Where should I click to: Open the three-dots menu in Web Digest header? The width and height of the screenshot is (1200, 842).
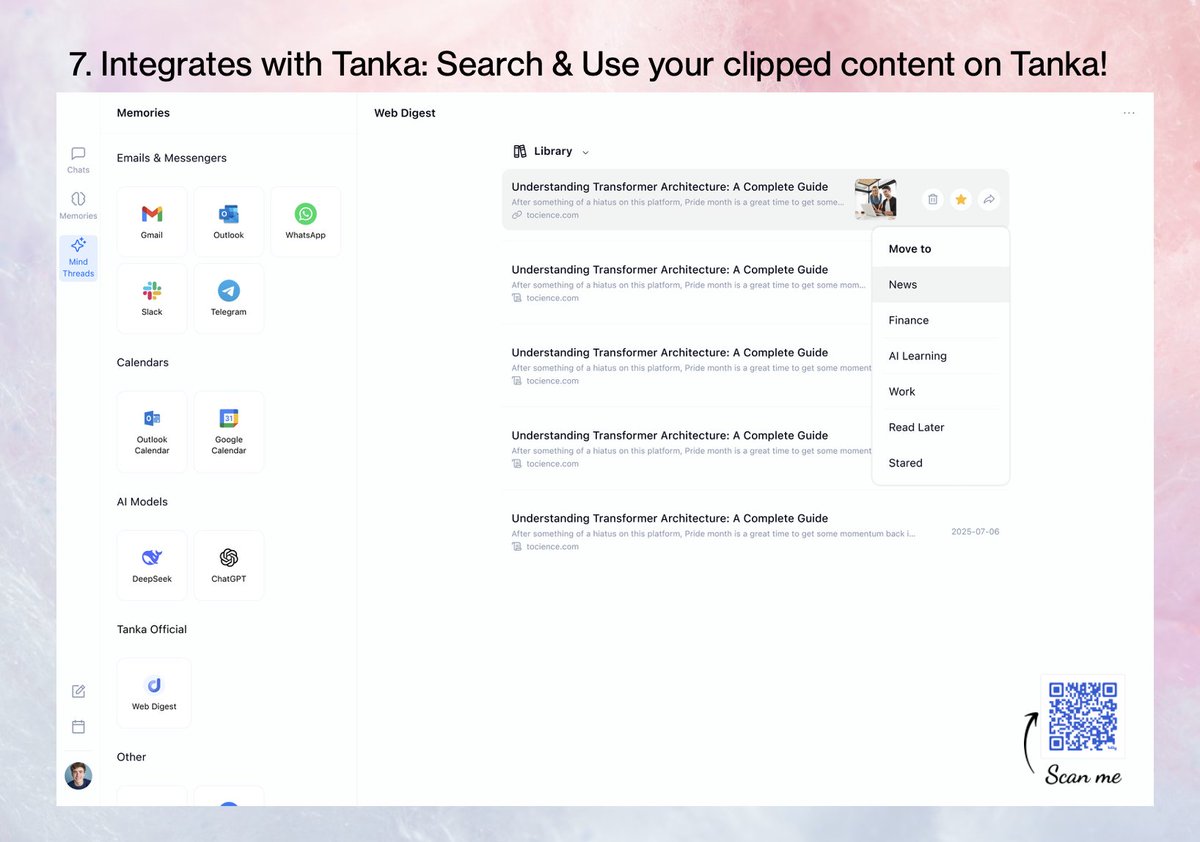[x=1129, y=113]
